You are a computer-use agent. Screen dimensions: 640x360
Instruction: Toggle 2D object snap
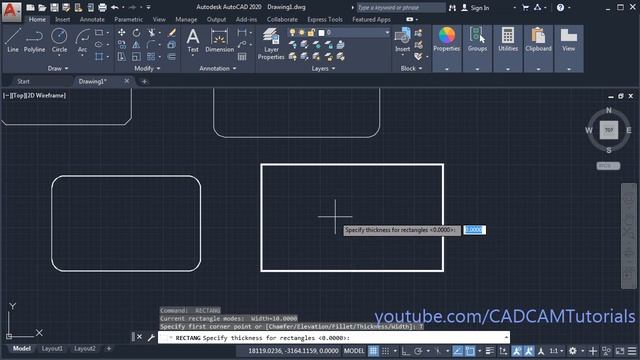click(x=470, y=351)
